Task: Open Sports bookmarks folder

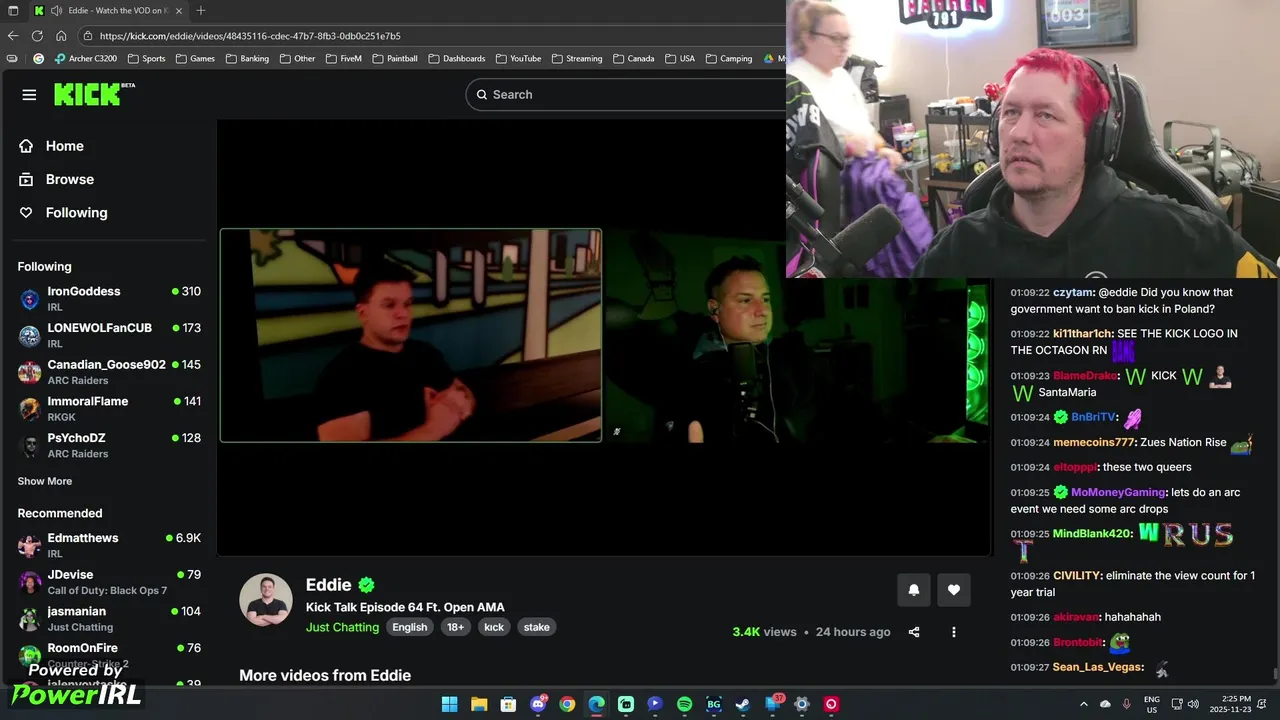Action: point(146,58)
